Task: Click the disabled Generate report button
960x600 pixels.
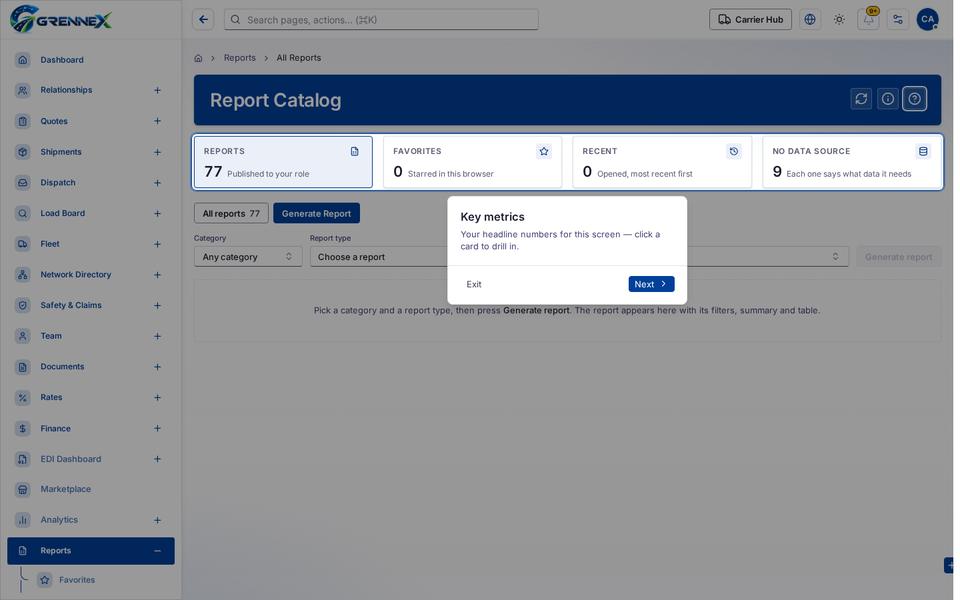Action: click(x=898, y=257)
